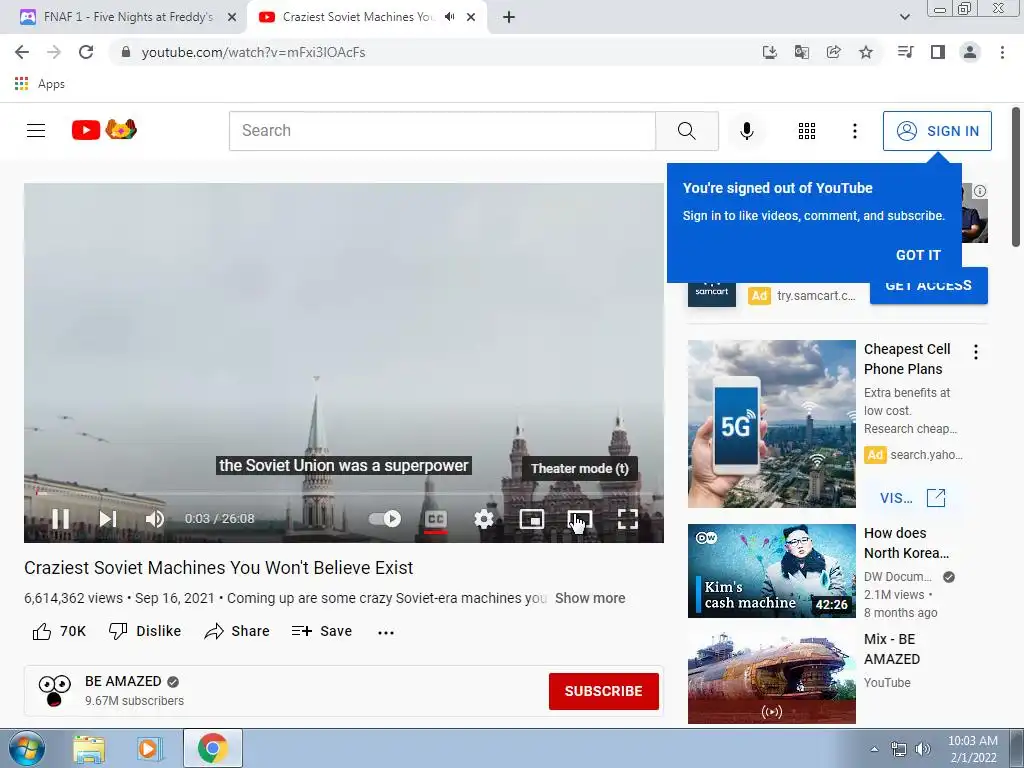This screenshot has height=768, width=1024.
Task: Toggle closed captions CC button
Action: (436, 519)
